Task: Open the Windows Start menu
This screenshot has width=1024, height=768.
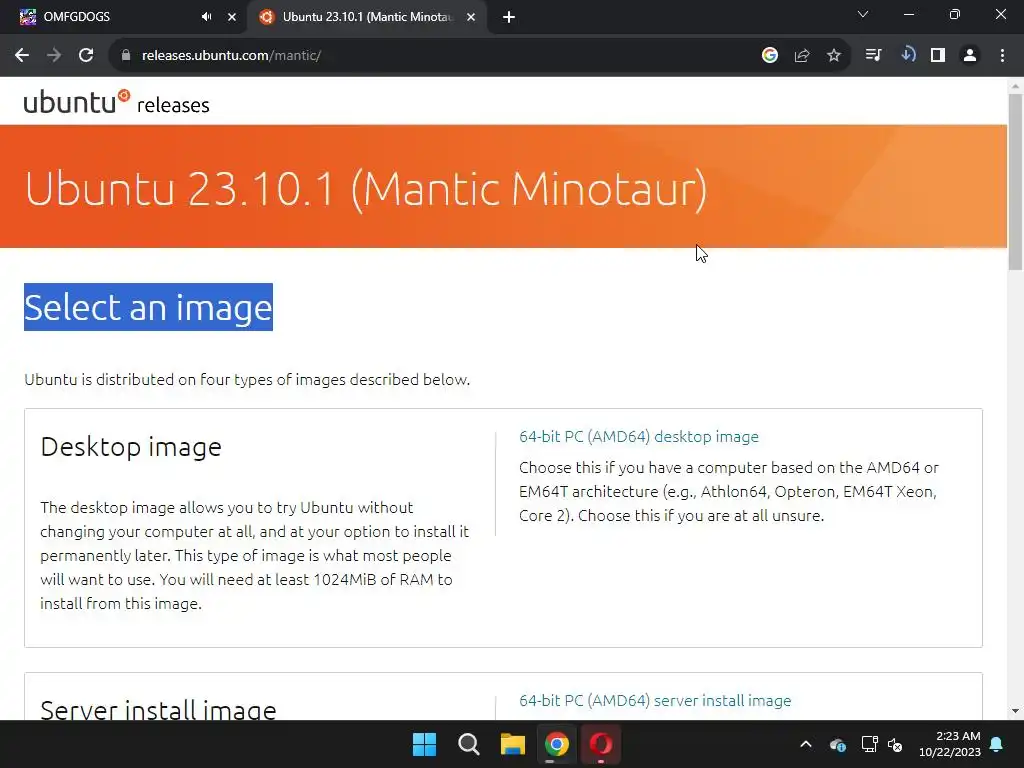Action: point(424,744)
